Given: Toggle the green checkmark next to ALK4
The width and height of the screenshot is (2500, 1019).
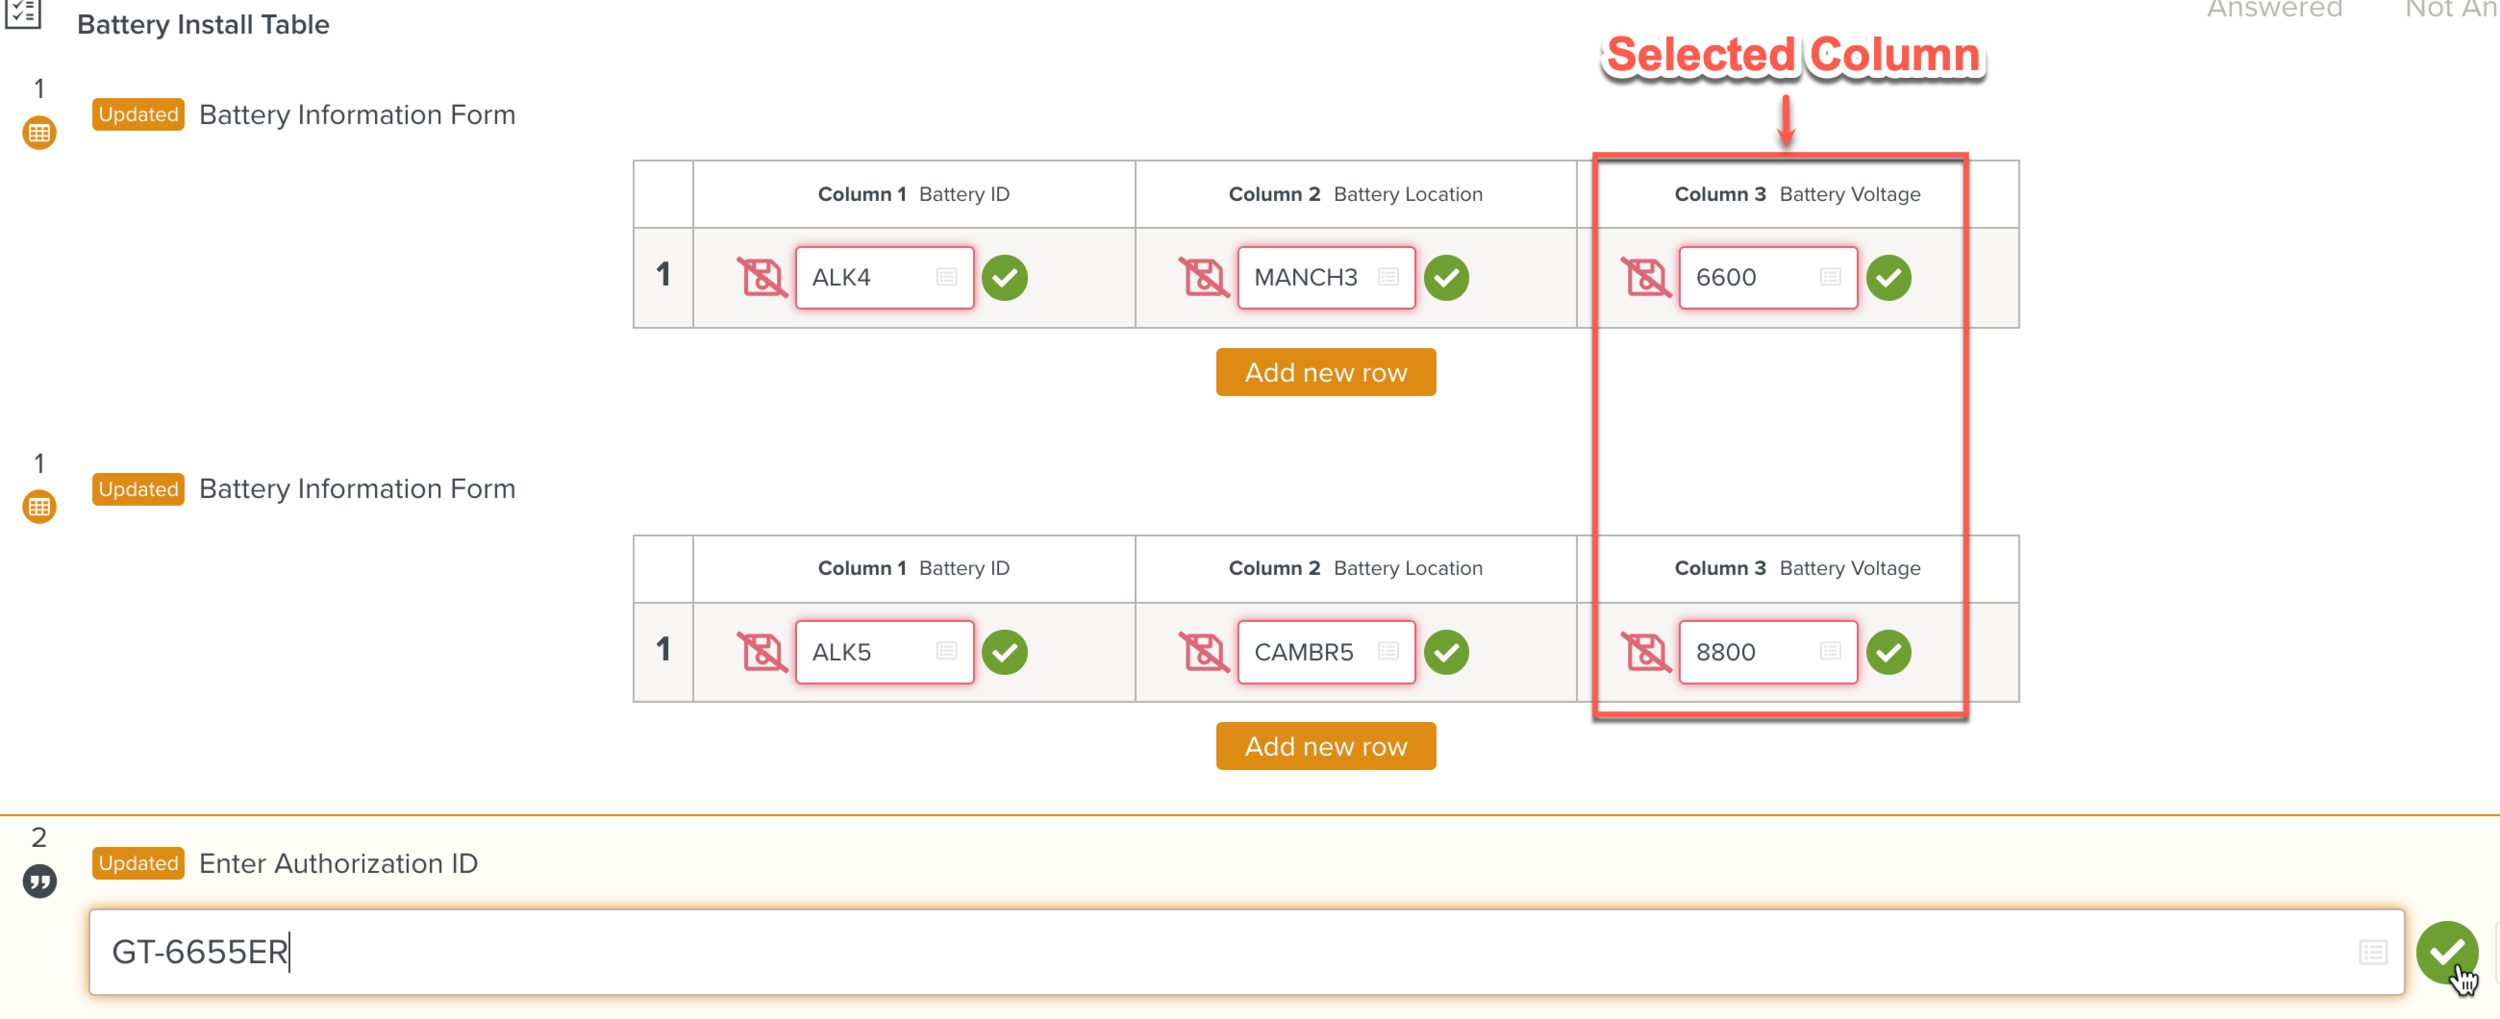Looking at the screenshot, I should point(1004,277).
